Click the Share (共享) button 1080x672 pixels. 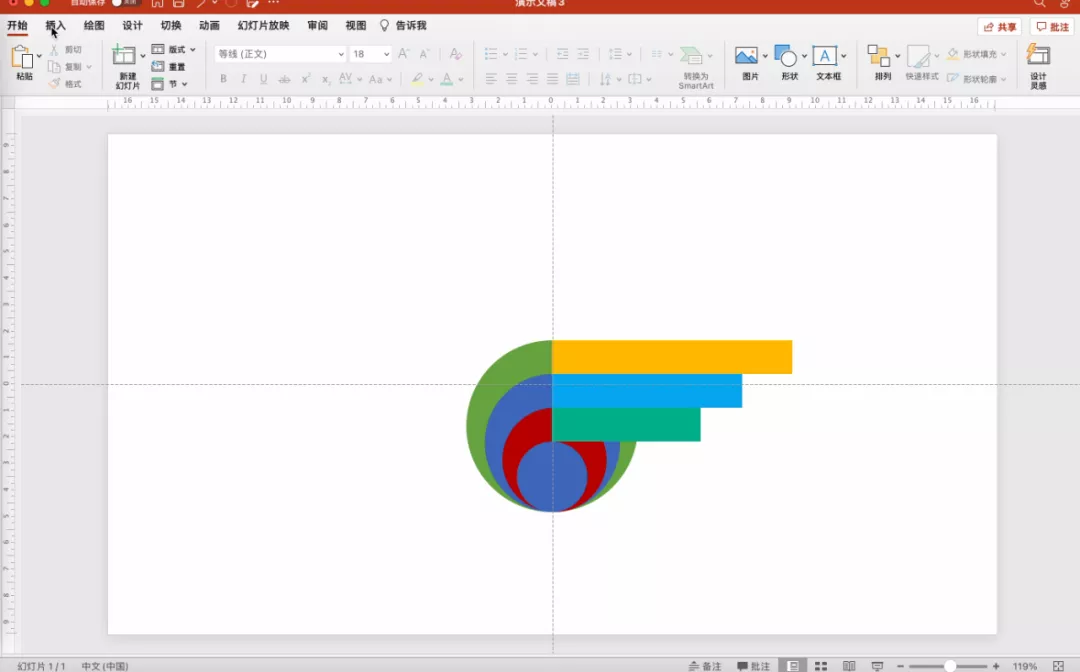tap(999, 27)
